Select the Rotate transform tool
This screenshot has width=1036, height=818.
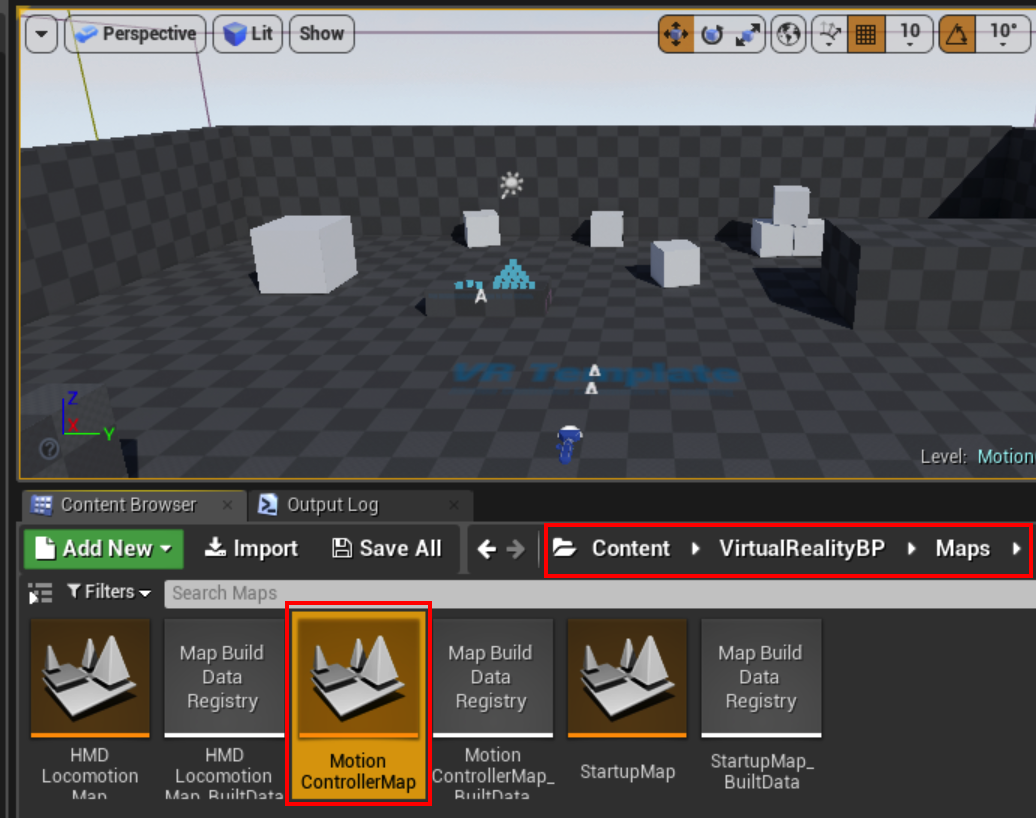708,33
